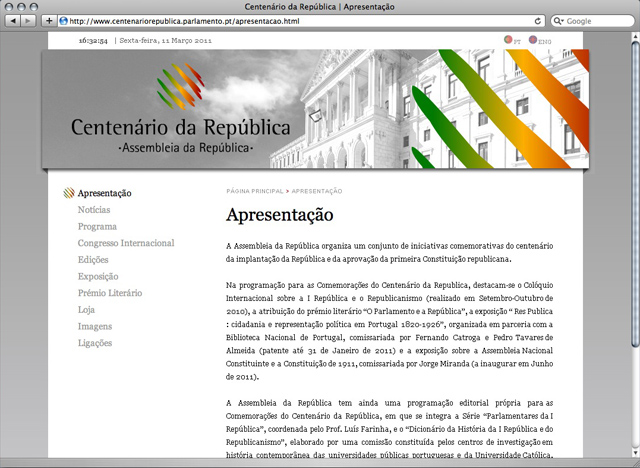Go forward with the browser forward arrow
The height and width of the screenshot is (468, 640).
point(27,21)
